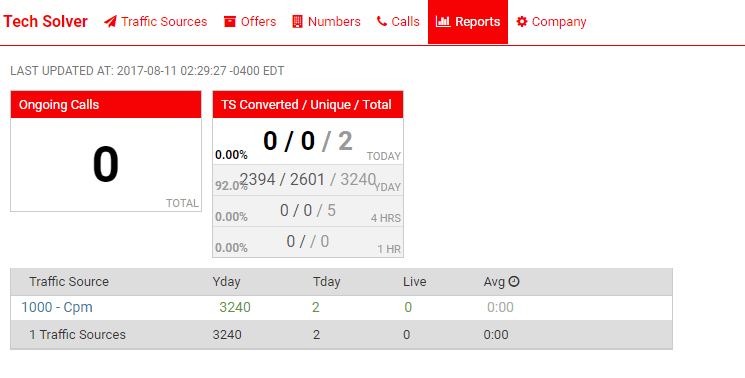Click the TS Converted / Unique / Total header

308,104
